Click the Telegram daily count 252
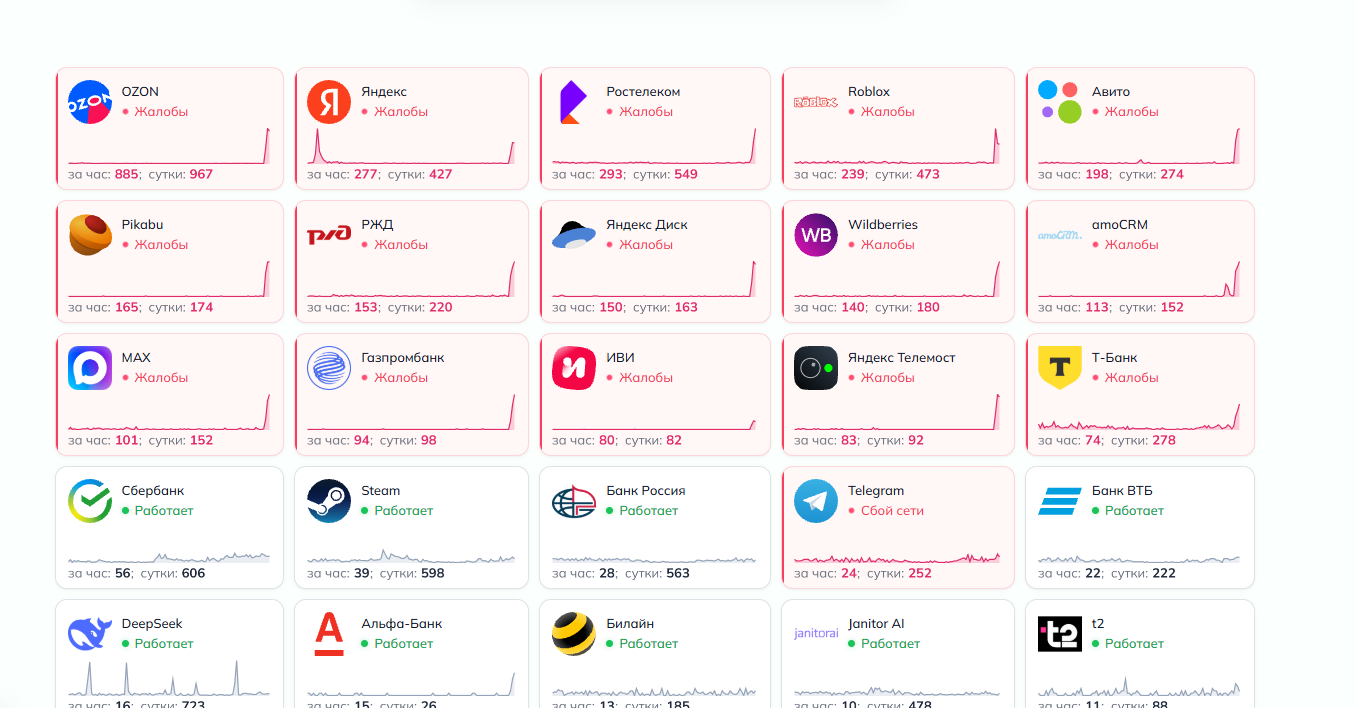The width and height of the screenshot is (1357, 708). [920, 573]
